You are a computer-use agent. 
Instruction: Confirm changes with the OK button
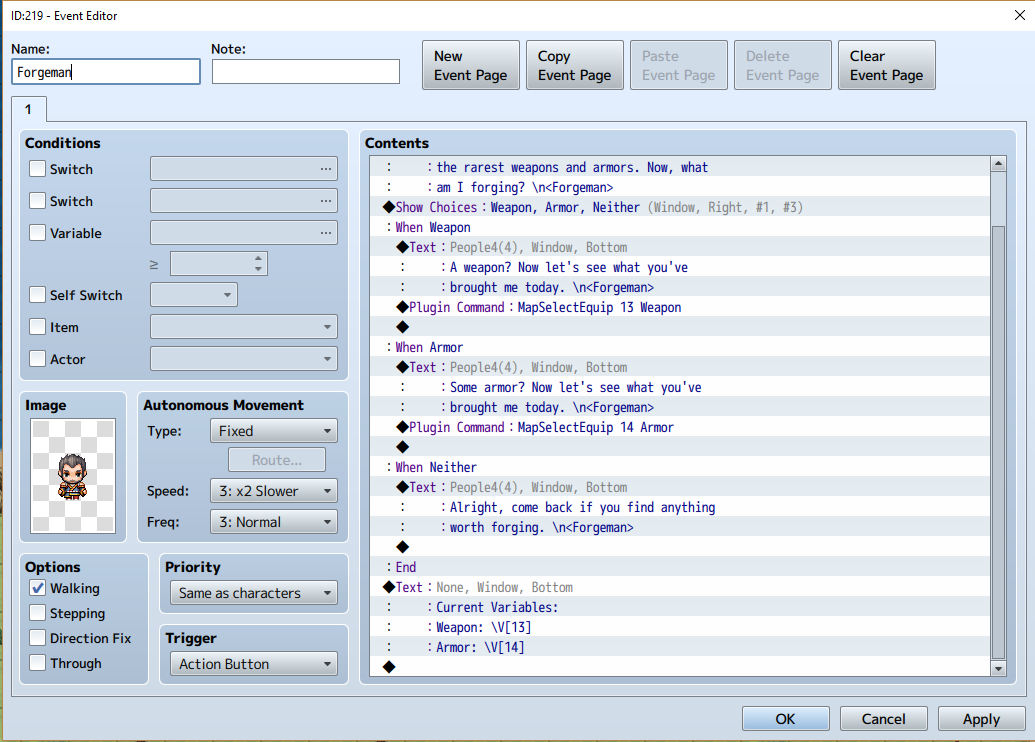785,719
